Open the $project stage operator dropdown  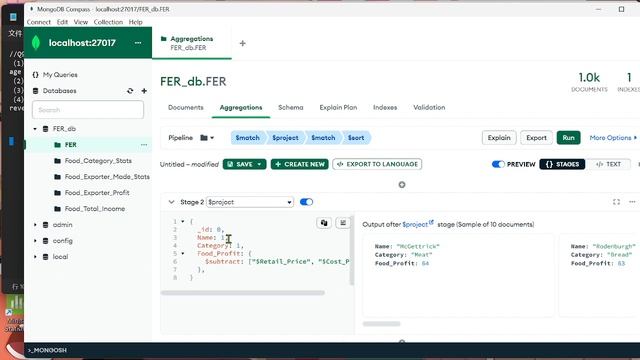click(x=250, y=202)
